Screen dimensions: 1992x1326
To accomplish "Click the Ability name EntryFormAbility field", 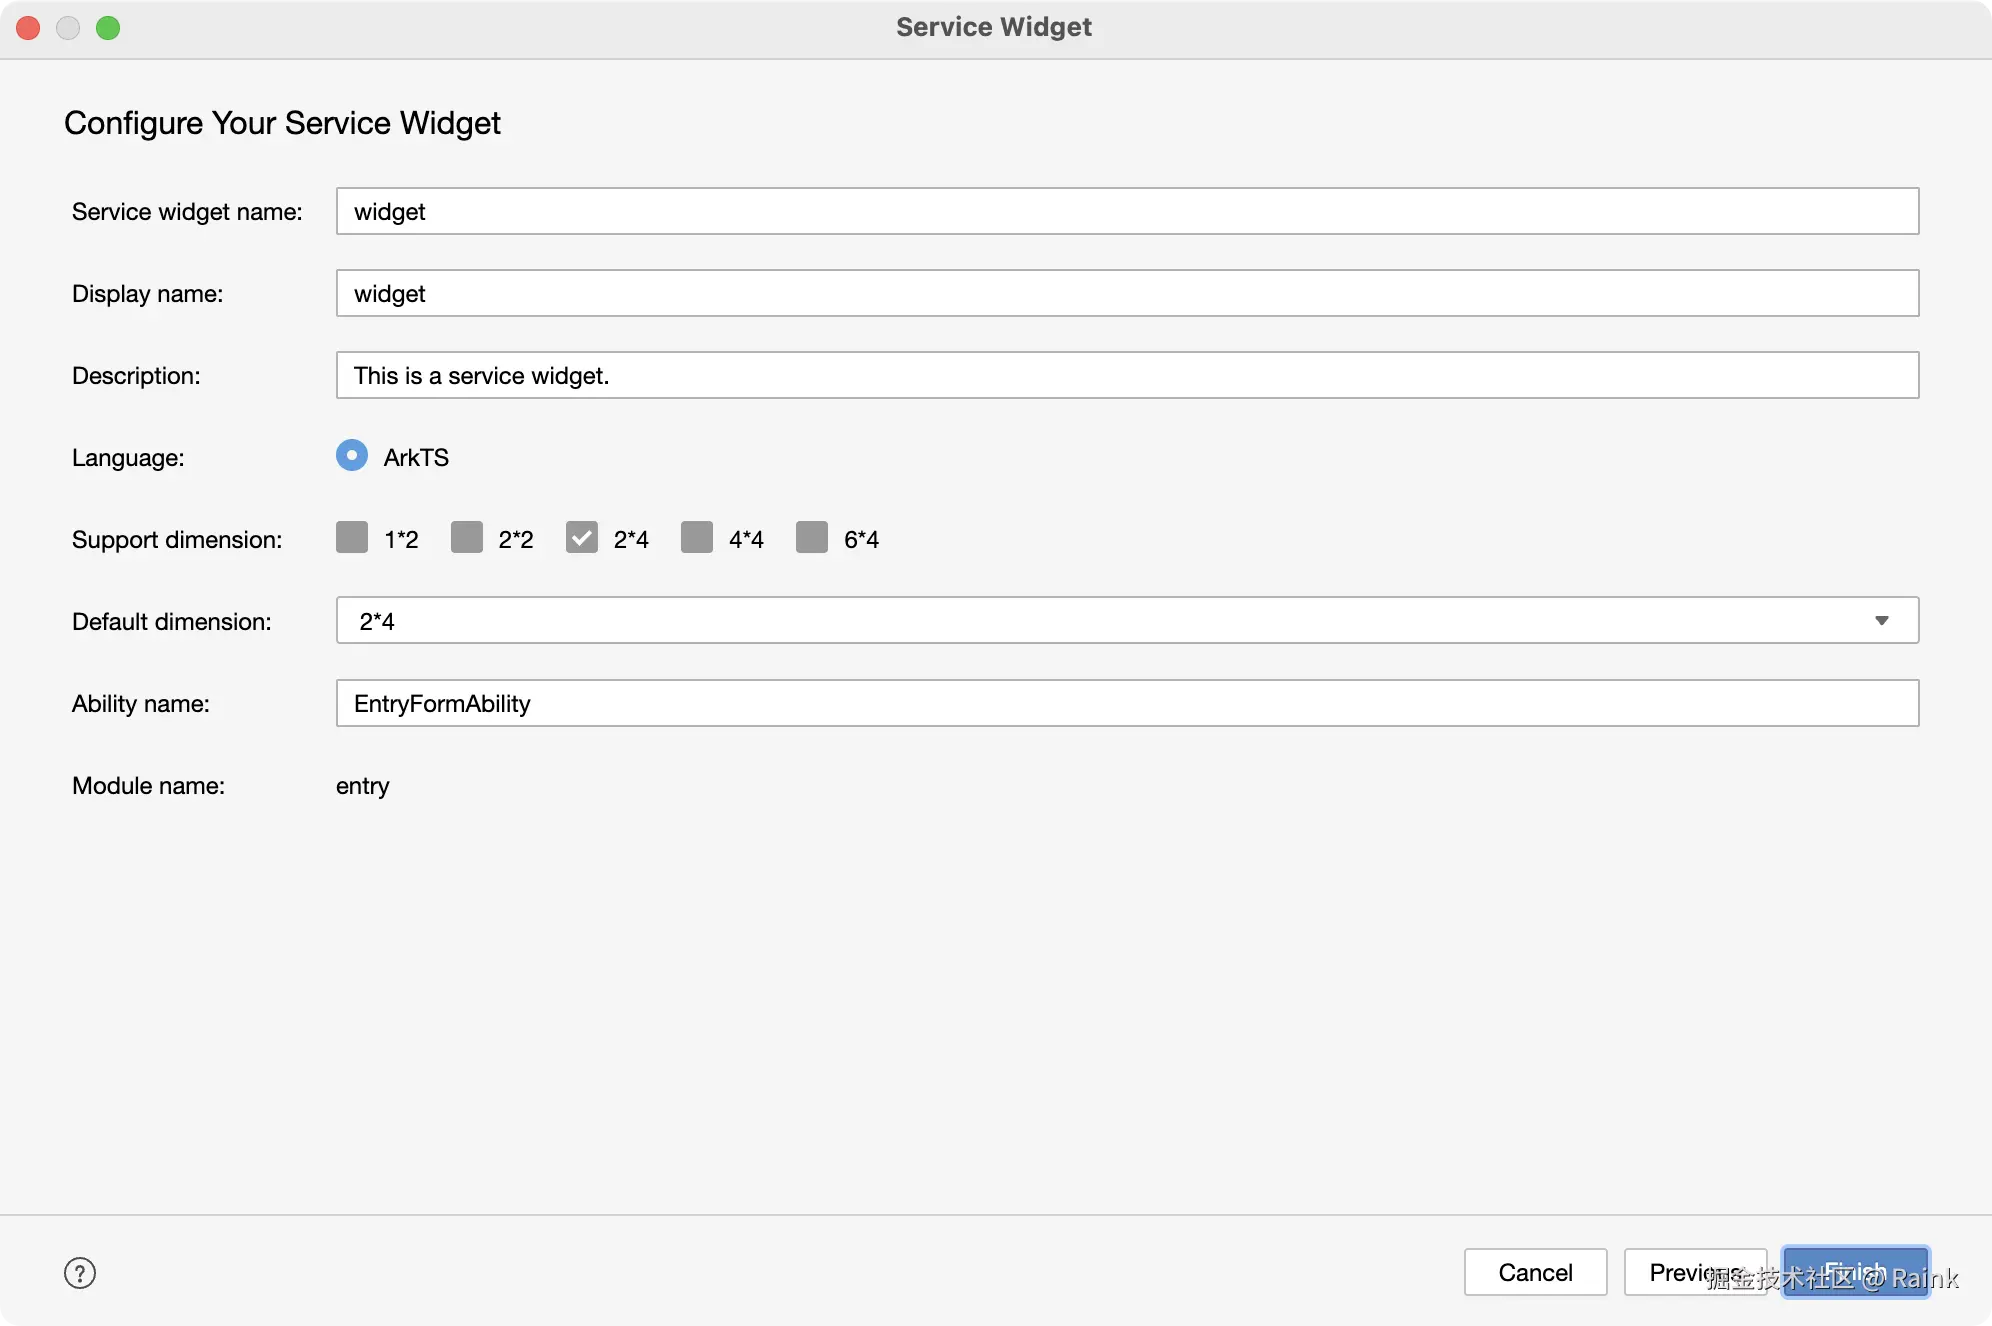I will click(1127, 703).
